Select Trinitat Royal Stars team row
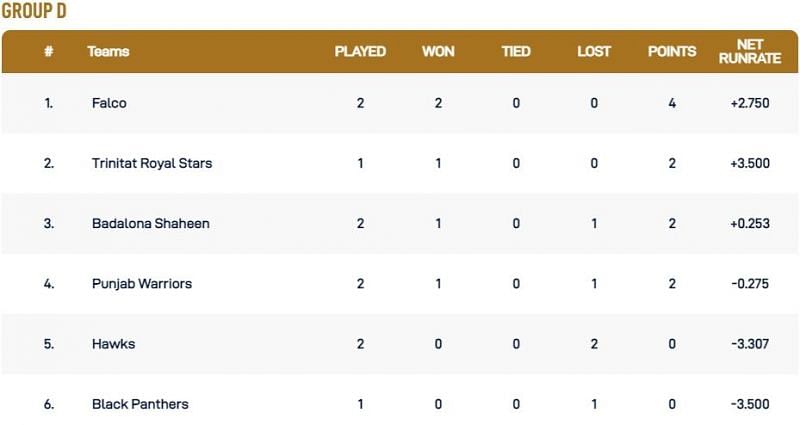 point(151,163)
